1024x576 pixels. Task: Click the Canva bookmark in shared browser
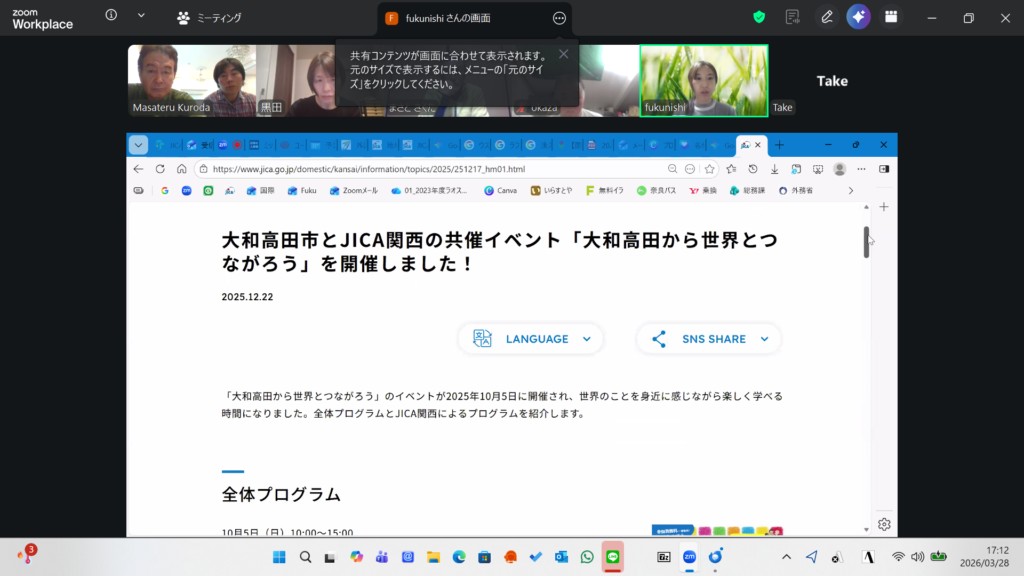pos(500,190)
